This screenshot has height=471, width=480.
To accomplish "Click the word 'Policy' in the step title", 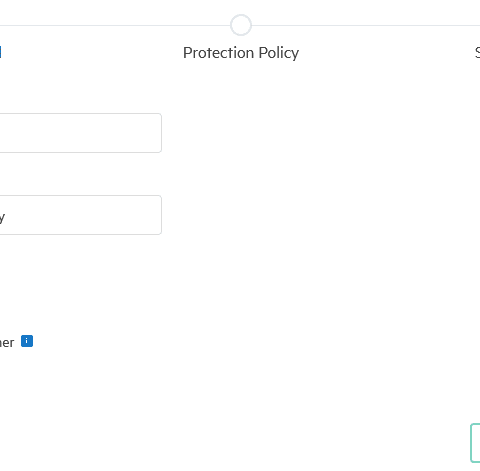I will point(279,53).
